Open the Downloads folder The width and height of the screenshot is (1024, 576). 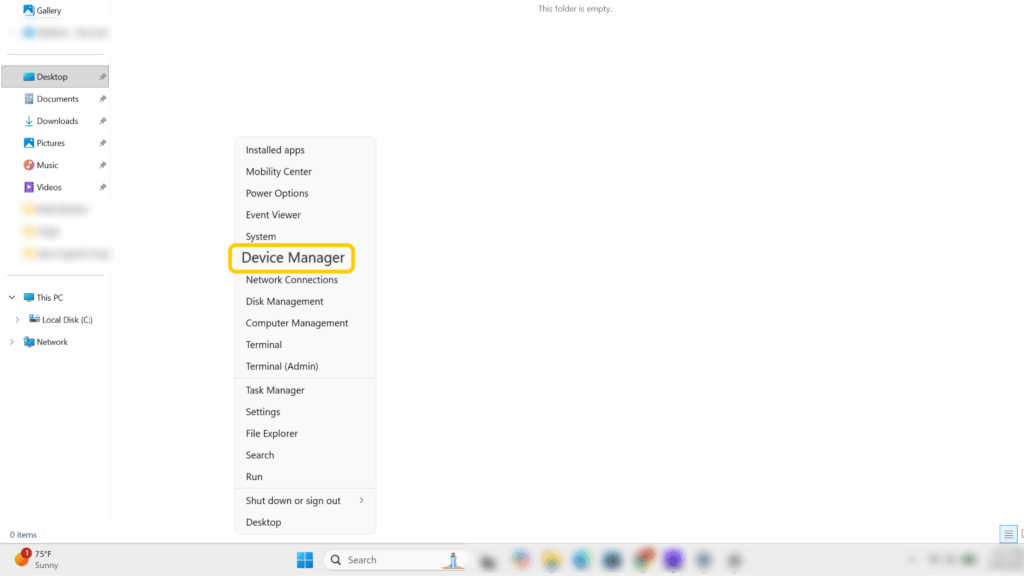click(55, 120)
